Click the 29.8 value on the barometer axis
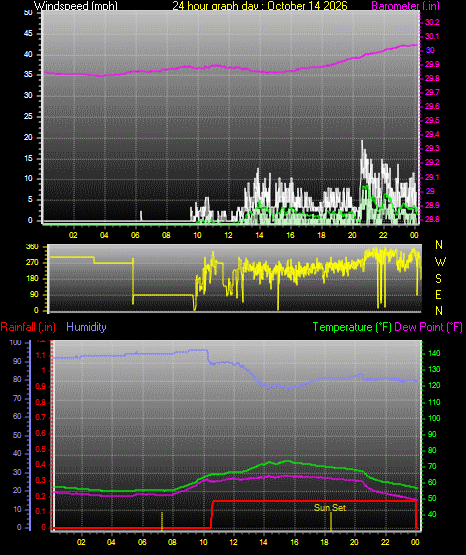466x555 pixels. point(432,78)
